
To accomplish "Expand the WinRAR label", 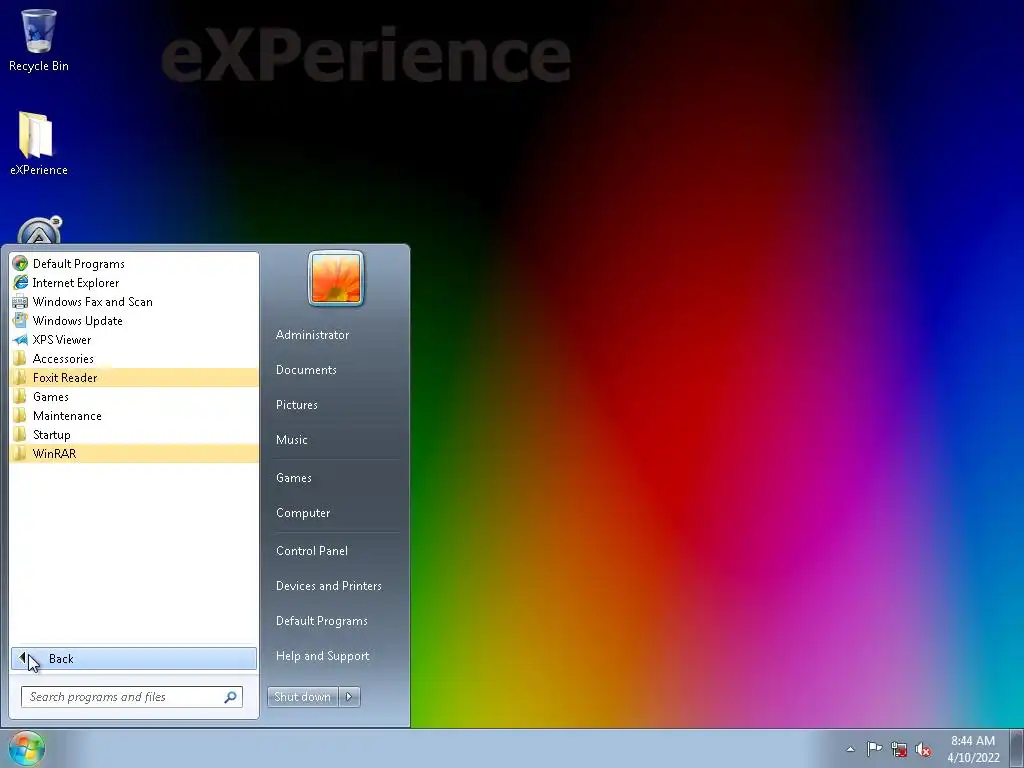I will [54, 453].
